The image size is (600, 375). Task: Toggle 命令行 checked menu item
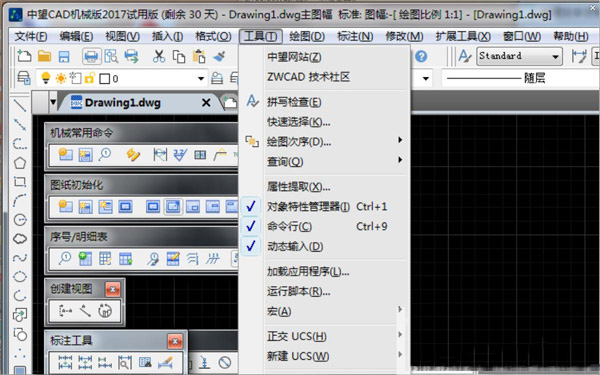click(x=324, y=227)
